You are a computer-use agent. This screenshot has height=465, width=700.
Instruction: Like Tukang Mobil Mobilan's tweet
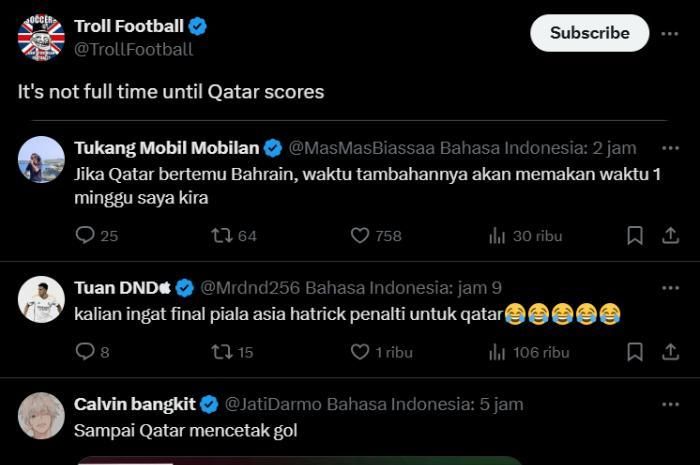point(360,236)
